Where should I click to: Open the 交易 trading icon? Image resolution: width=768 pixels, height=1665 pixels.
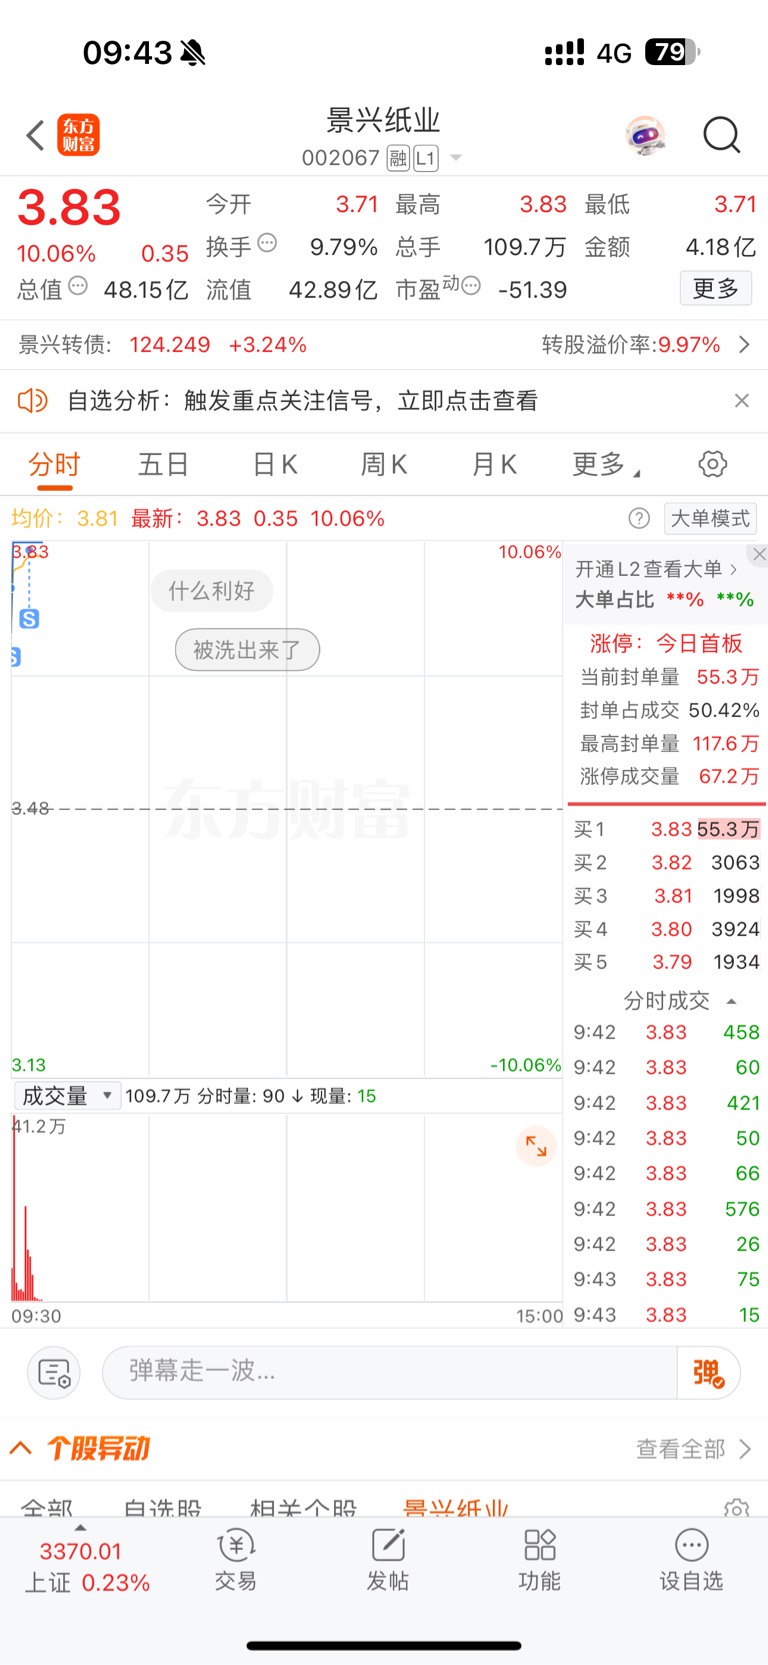pos(236,1560)
